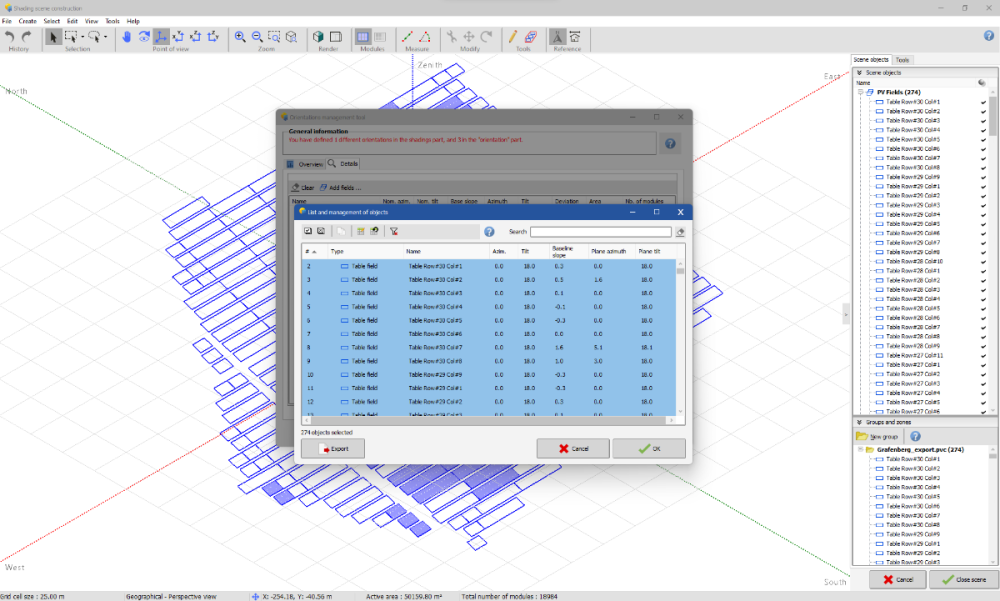The height and width of the screenshot is (601, 1000).
Task: Click the pencil icon in Tools group
Action: point(513,37)
